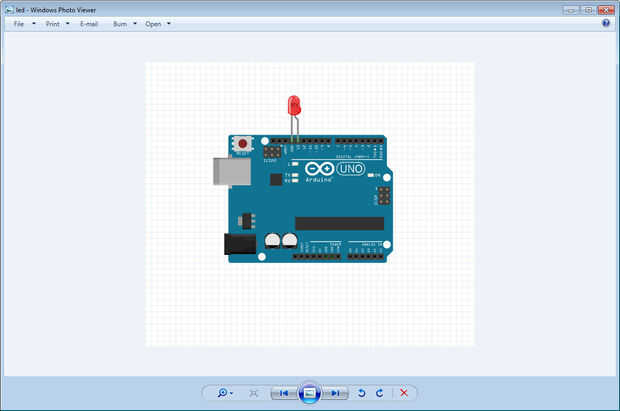The height and width of the screenshot is (411, 620).
Task: Open the Open menu
Action: coord(153,24)
